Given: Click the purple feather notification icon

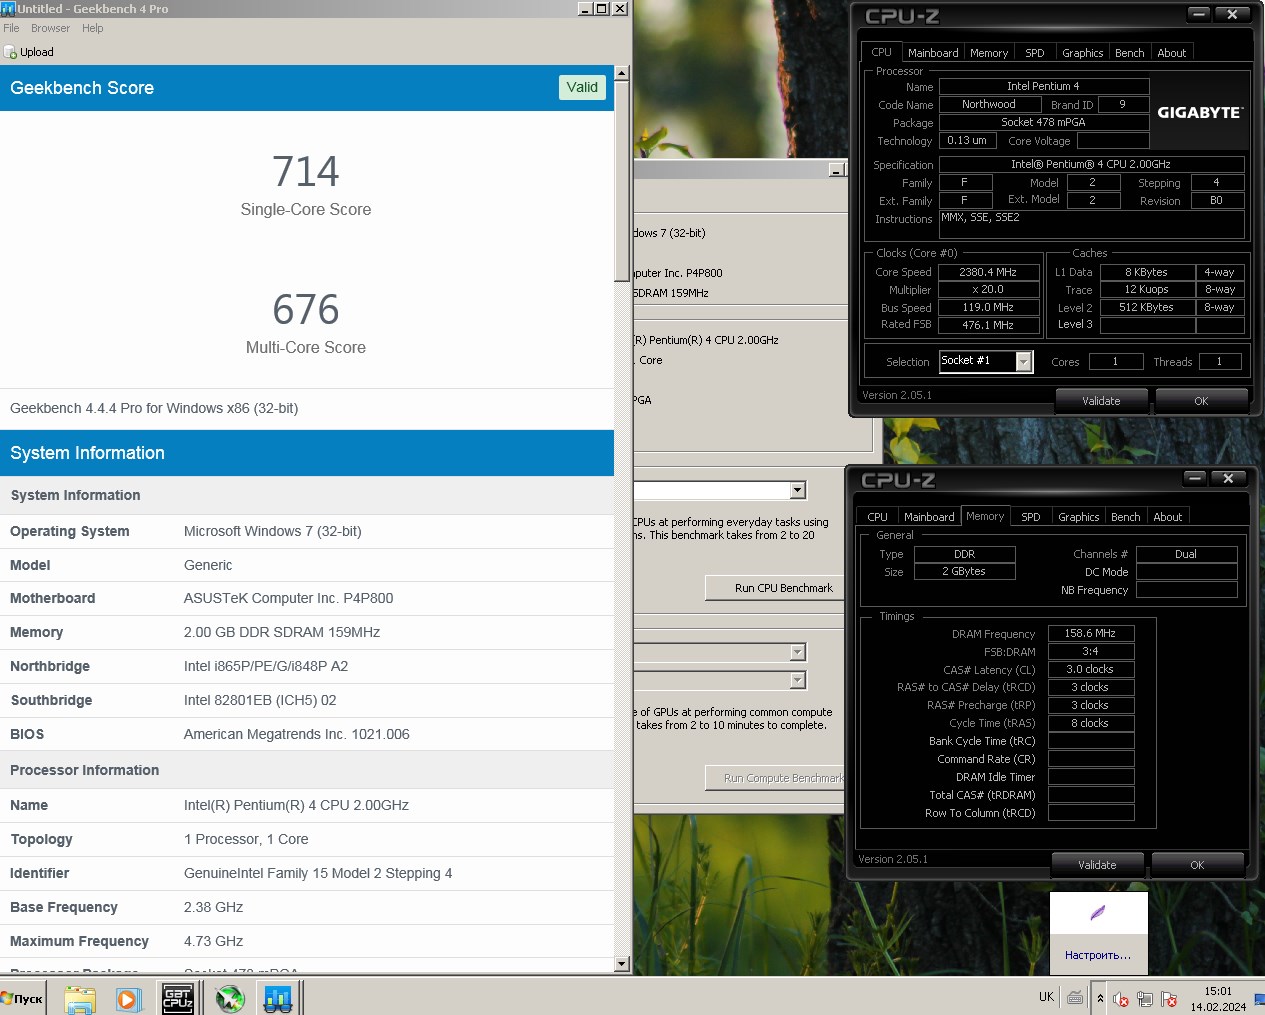Looking at the screenshot, I should coord(1097,913).
